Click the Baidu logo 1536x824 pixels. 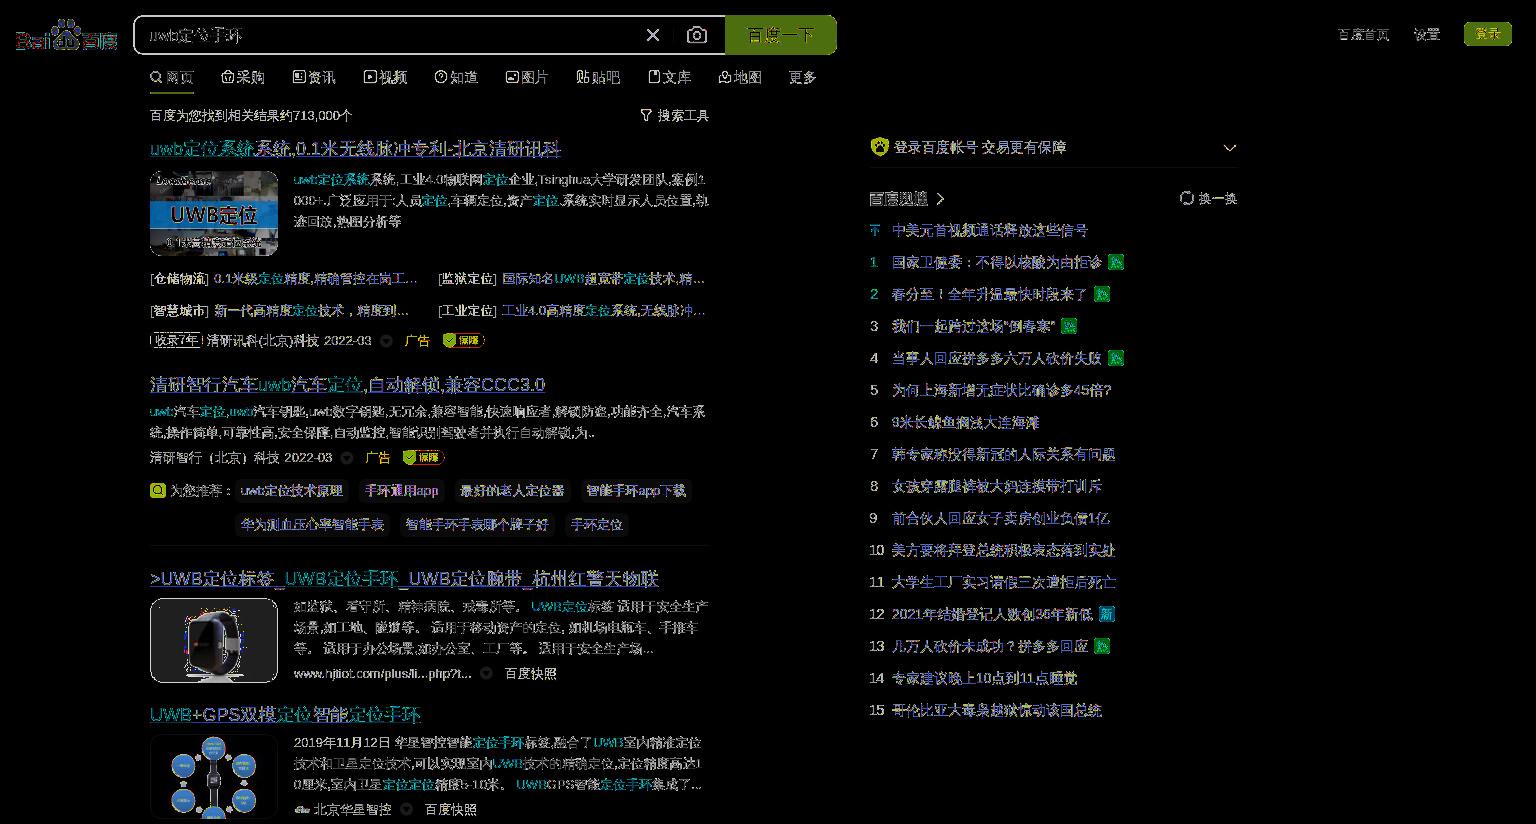point(67,37)
